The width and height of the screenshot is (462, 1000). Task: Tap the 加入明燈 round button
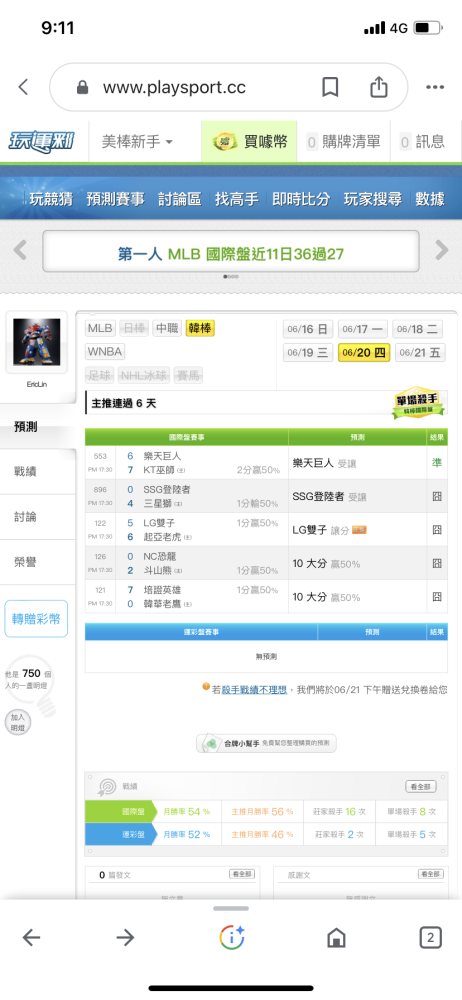click(x=17, y=723)
